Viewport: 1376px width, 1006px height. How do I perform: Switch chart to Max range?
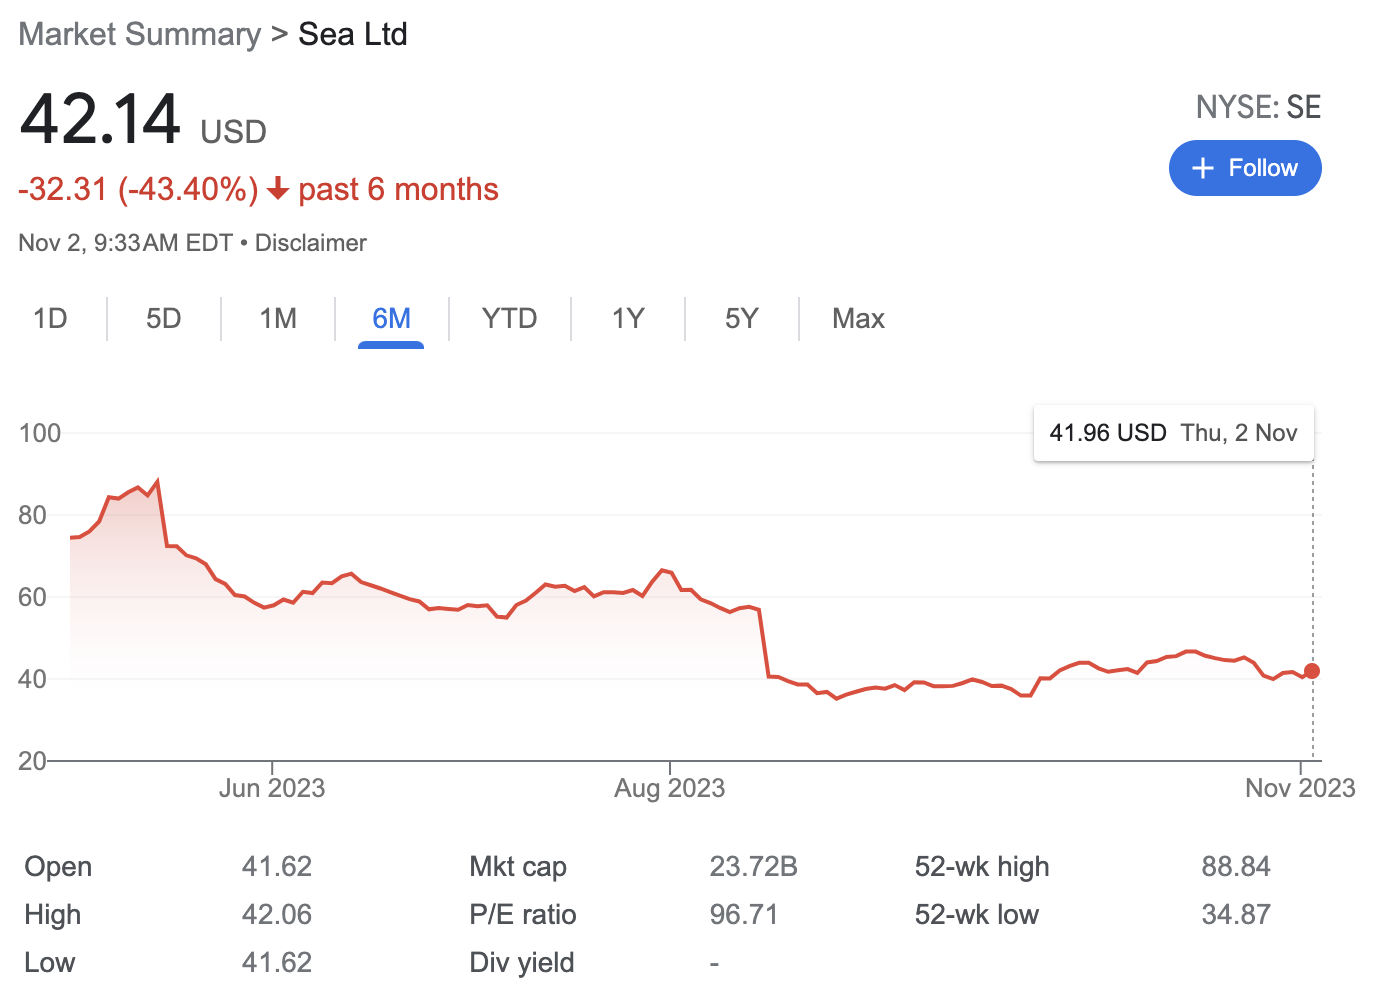click(x=858, y=319)
